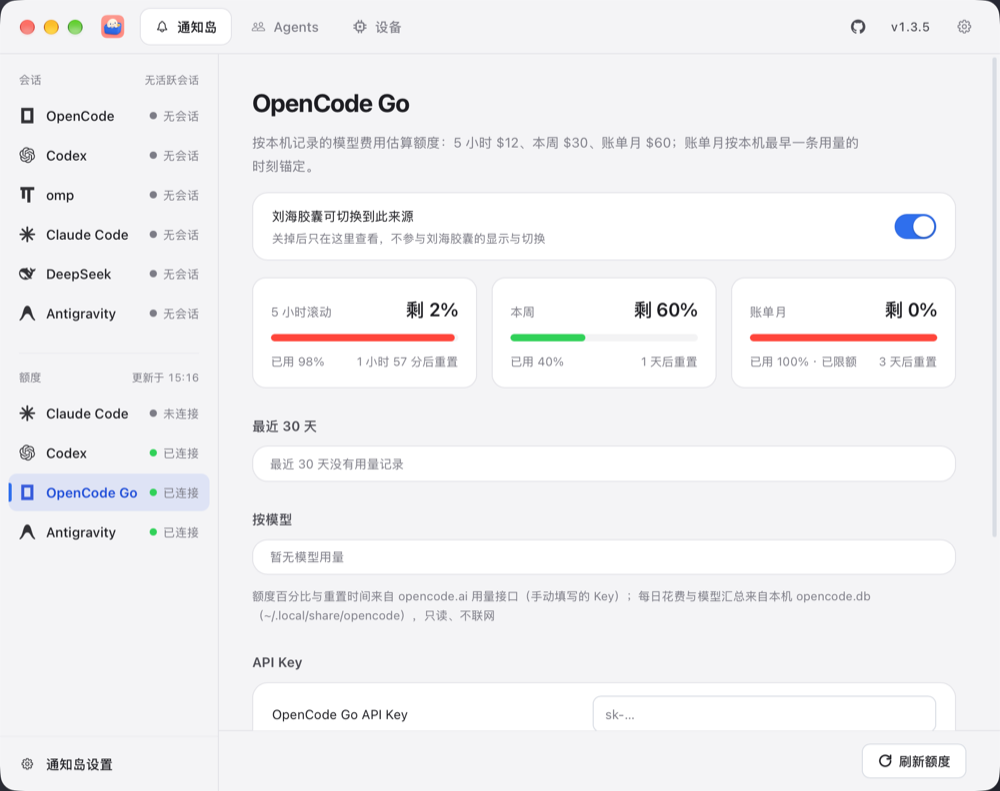Open settings gear in the title bar

[x=964, y=27]
